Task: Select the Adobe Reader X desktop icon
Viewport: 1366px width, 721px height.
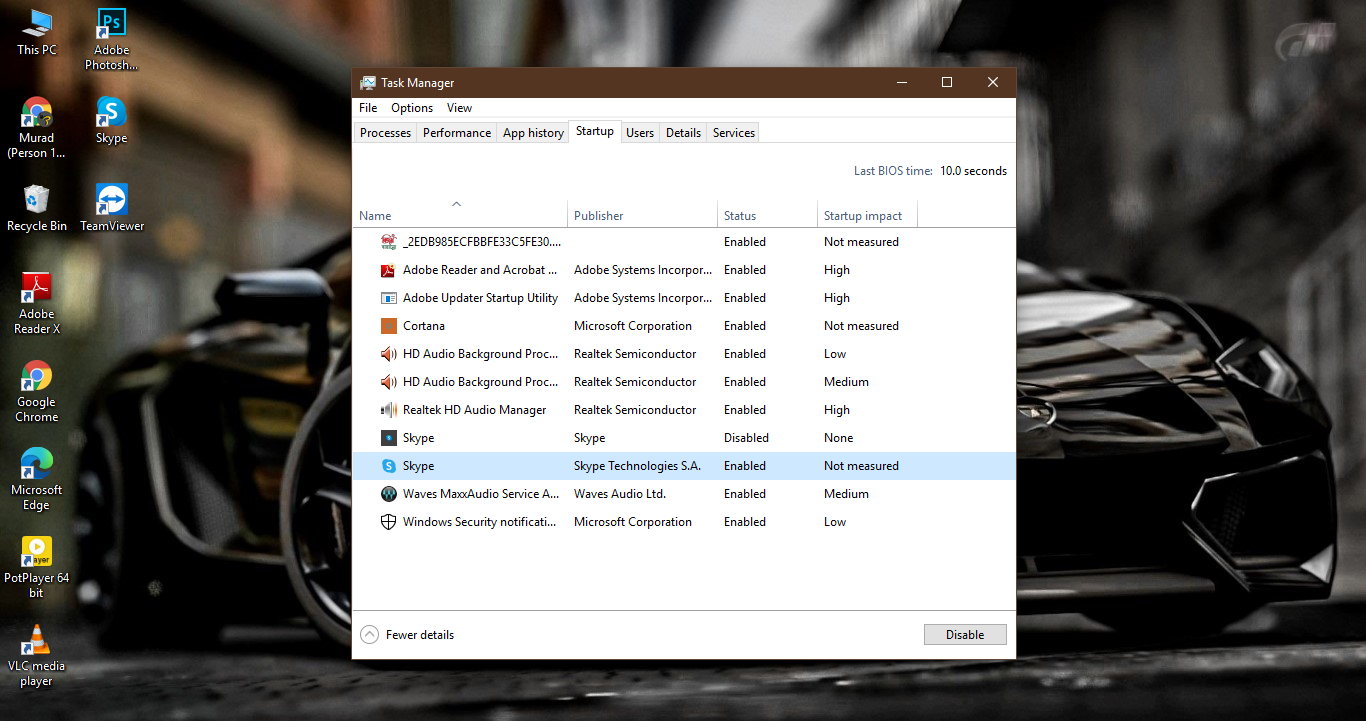Action: tap(37, 303)
